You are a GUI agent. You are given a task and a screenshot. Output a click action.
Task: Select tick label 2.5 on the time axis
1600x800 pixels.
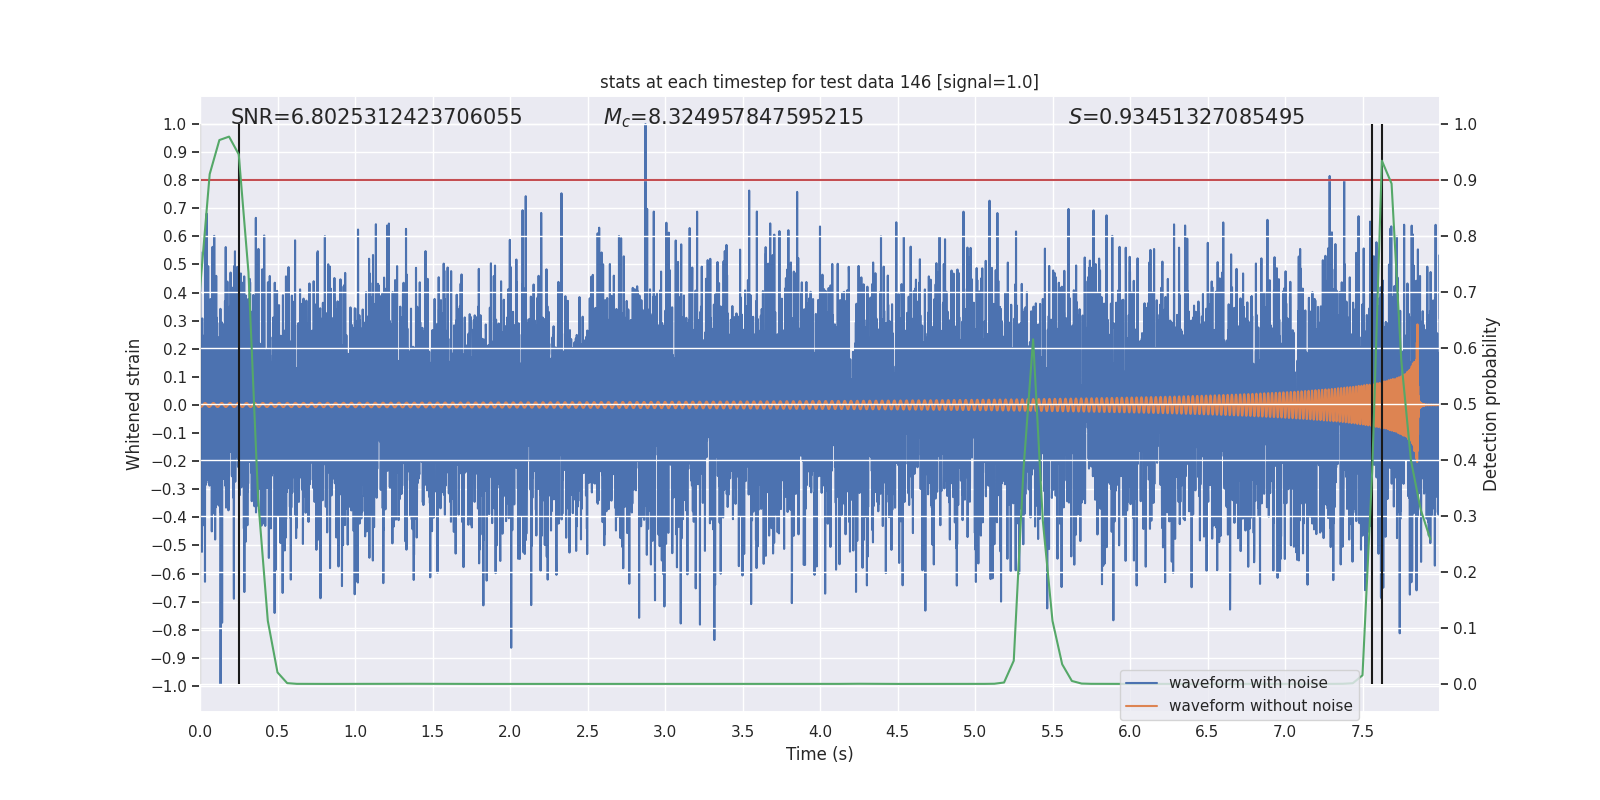[588, 732]
